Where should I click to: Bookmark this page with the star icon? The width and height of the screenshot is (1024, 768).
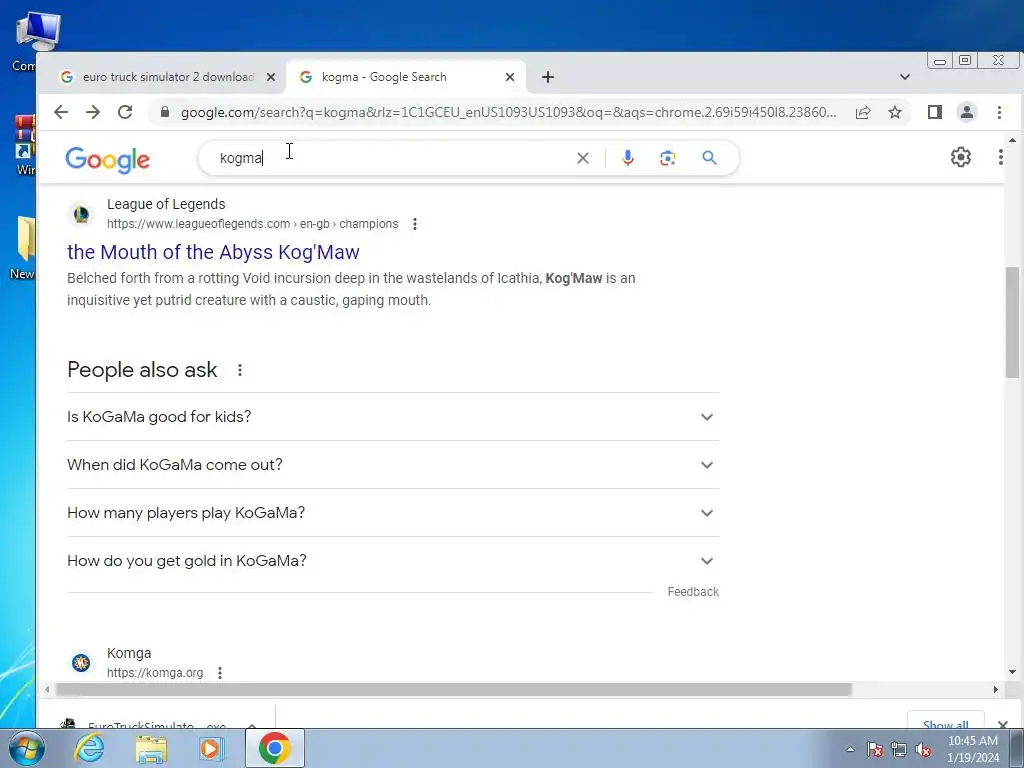point(895,112)
